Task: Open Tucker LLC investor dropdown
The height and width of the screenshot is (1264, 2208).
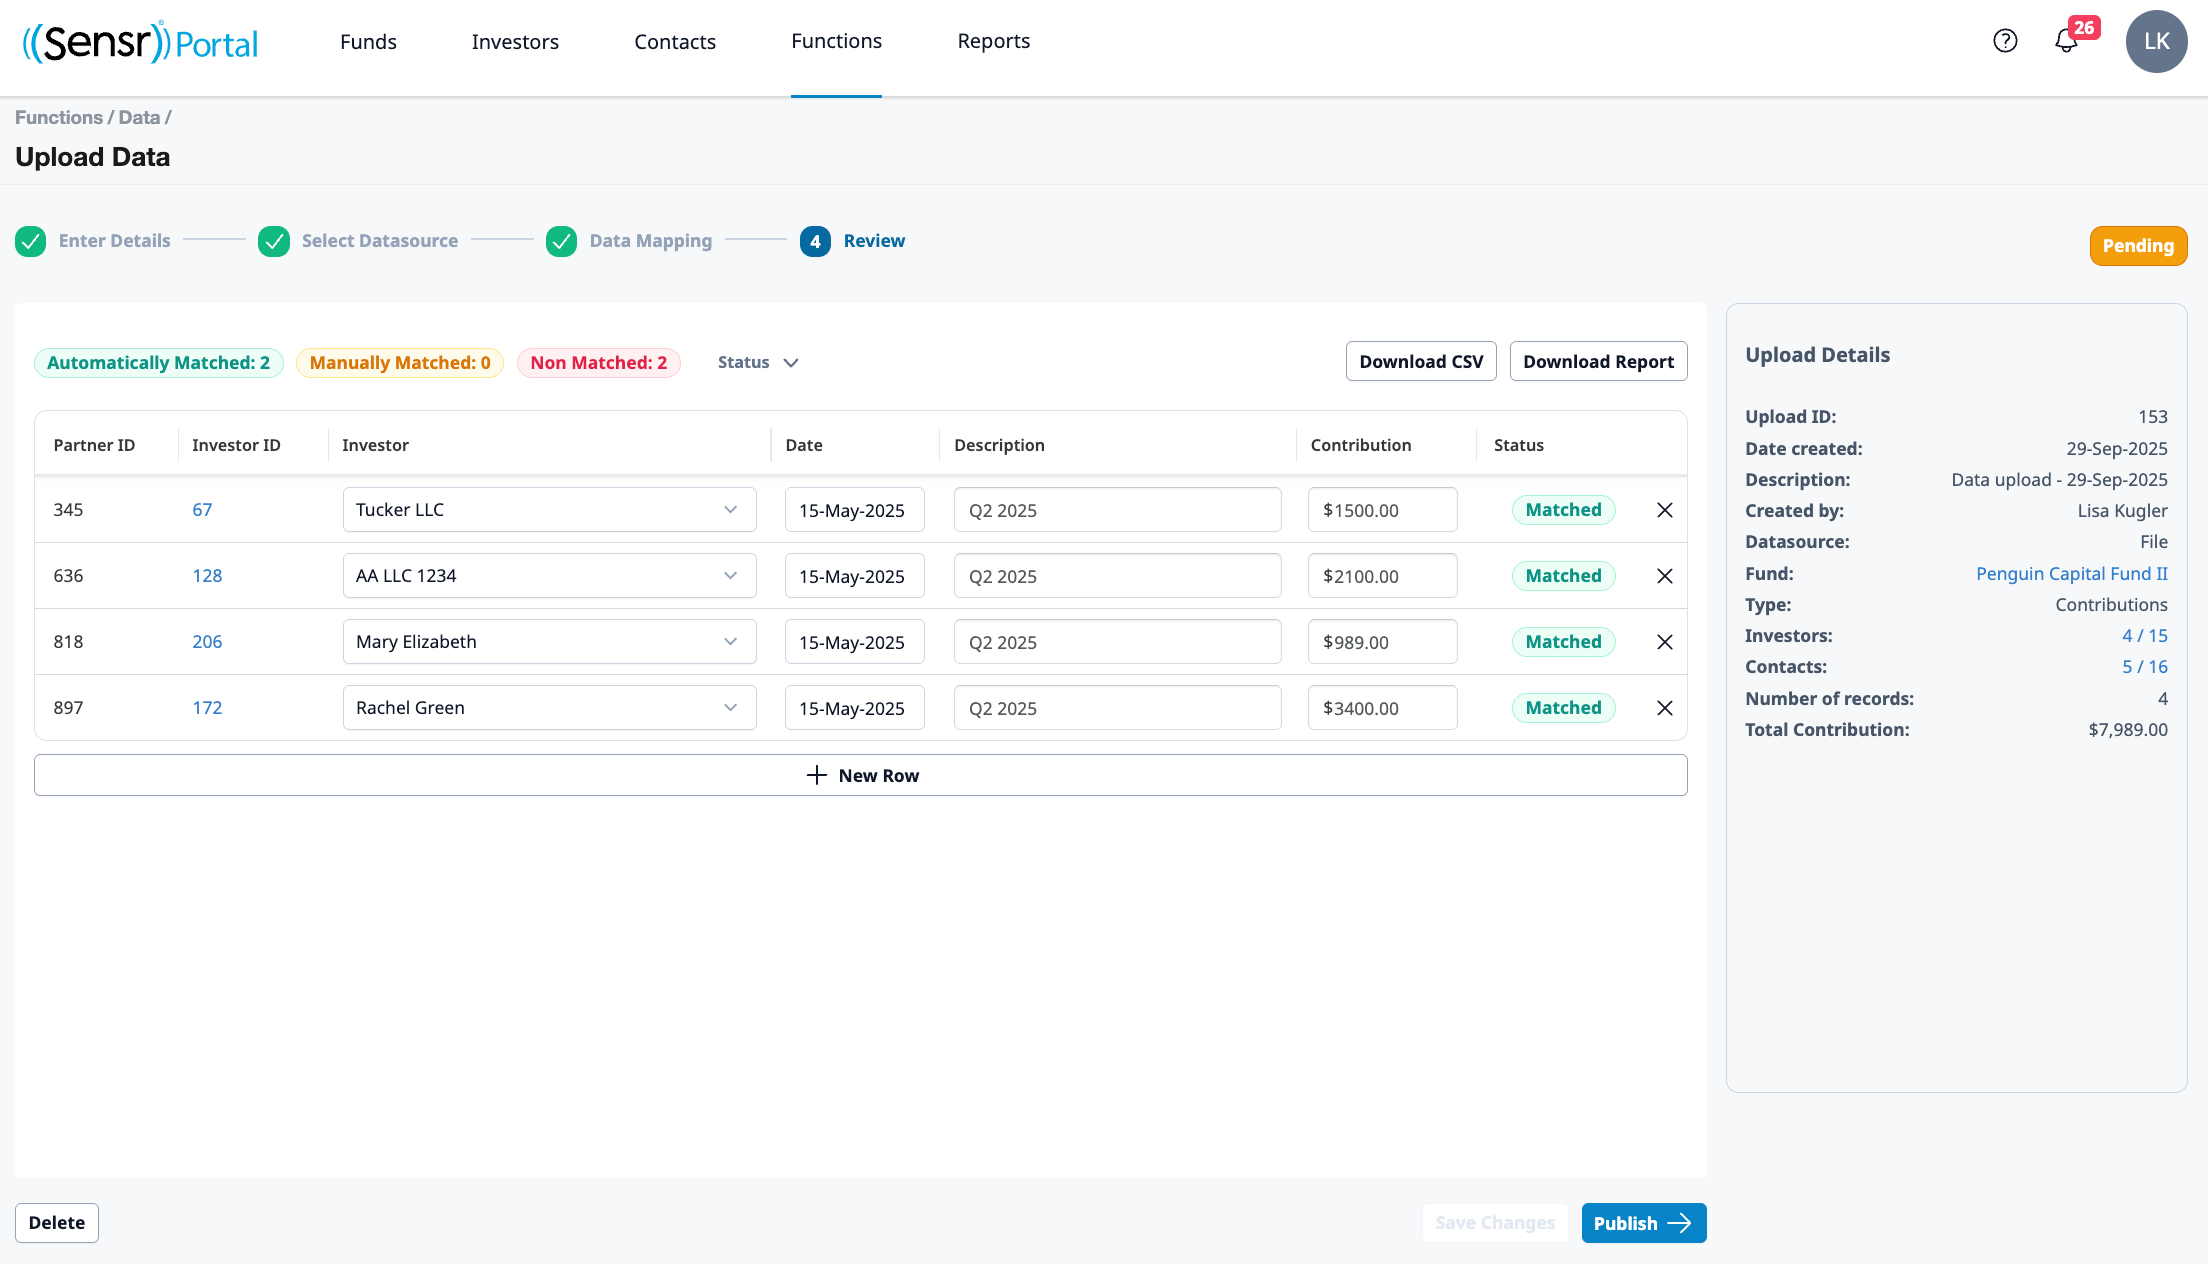Action: coord(549,510)
